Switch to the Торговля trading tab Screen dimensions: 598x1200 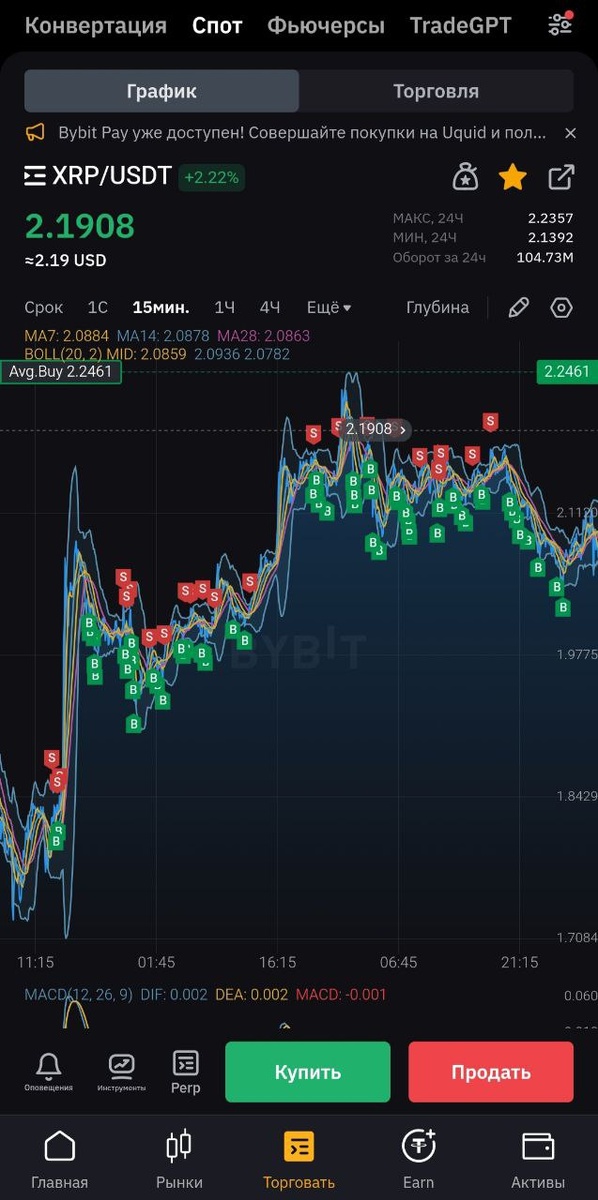(436, 91)
